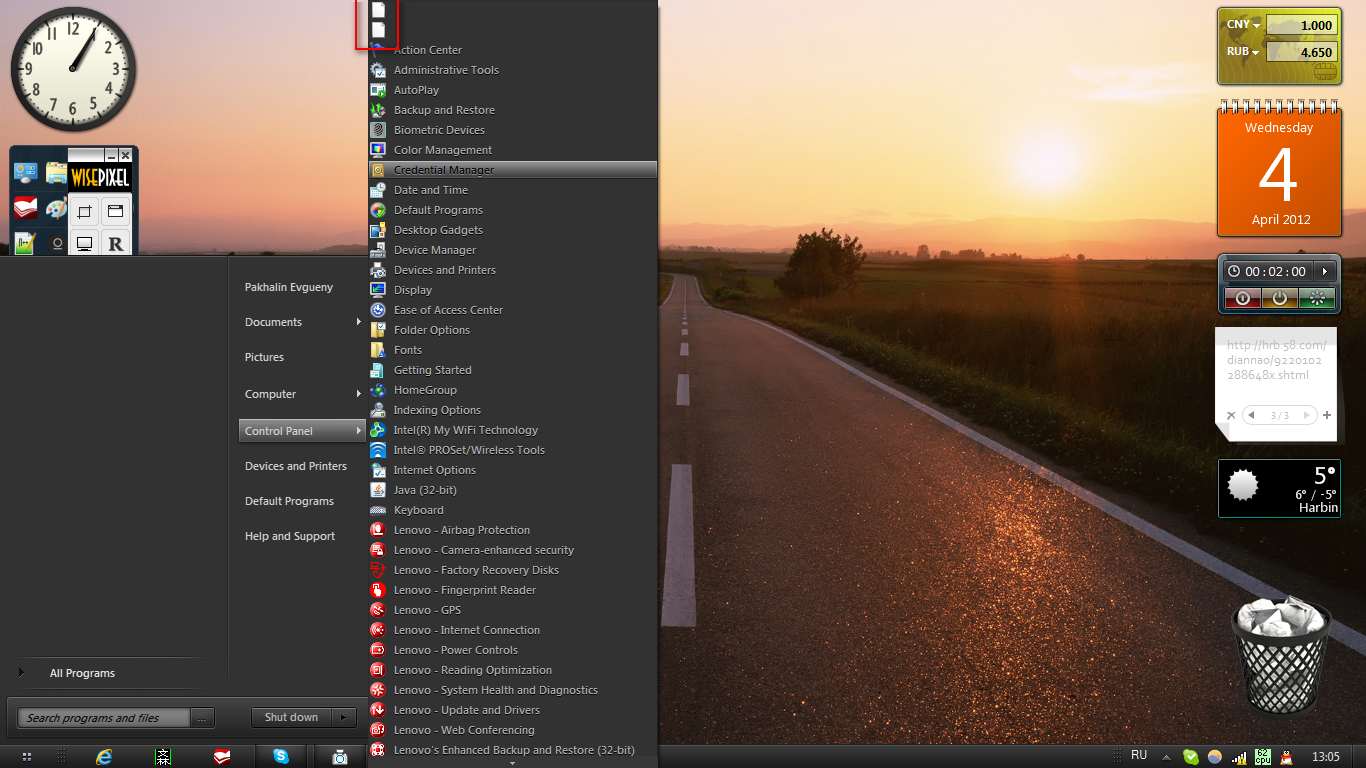Open Default Programs in Start menu
1366x768 pixels.
coord(289,501)
